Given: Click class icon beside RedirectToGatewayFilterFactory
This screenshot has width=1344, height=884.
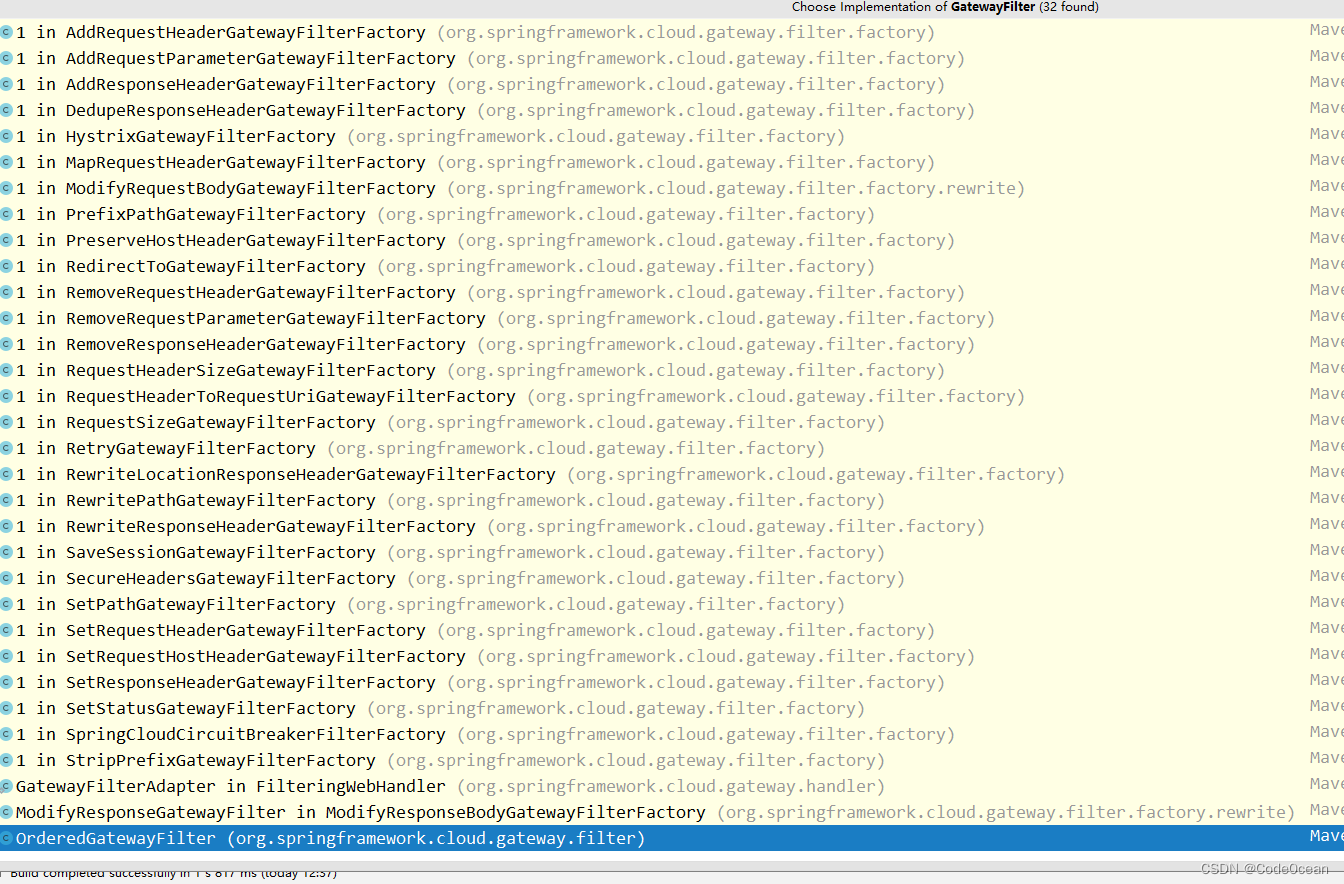Looking at the screenshot, I should [x=6, y=266].
